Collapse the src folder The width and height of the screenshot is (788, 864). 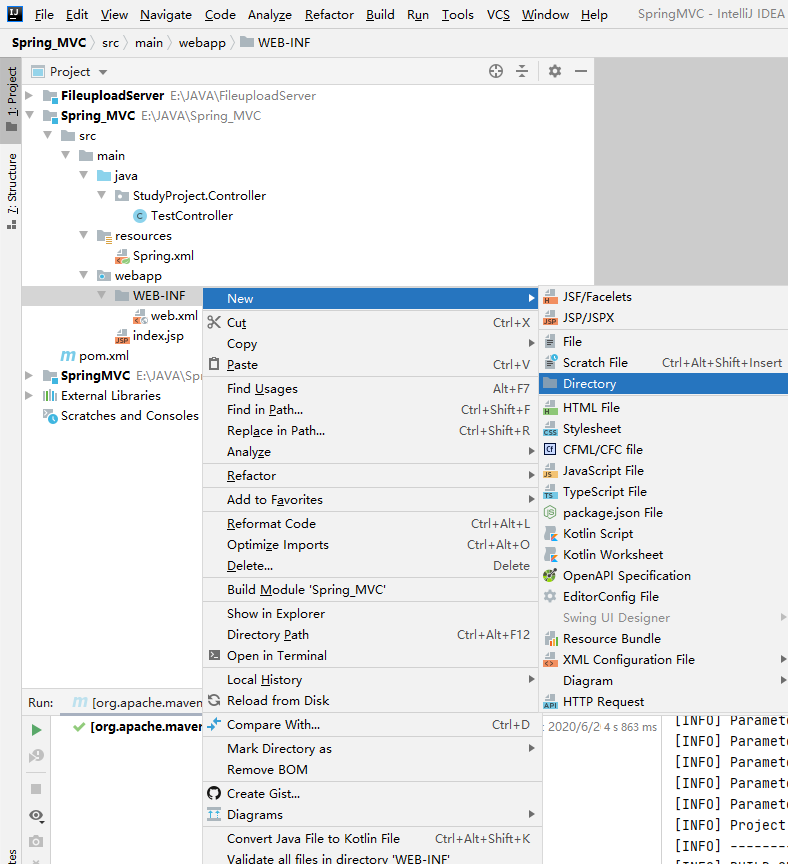click(47, 135)
